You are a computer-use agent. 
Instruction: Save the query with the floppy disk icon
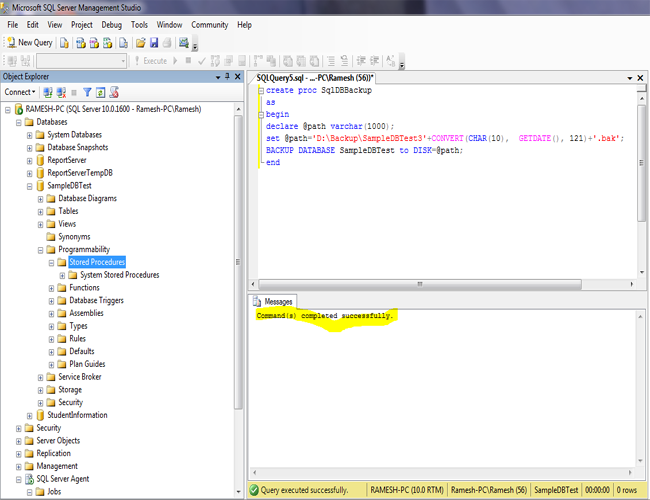tap(155, 43)
